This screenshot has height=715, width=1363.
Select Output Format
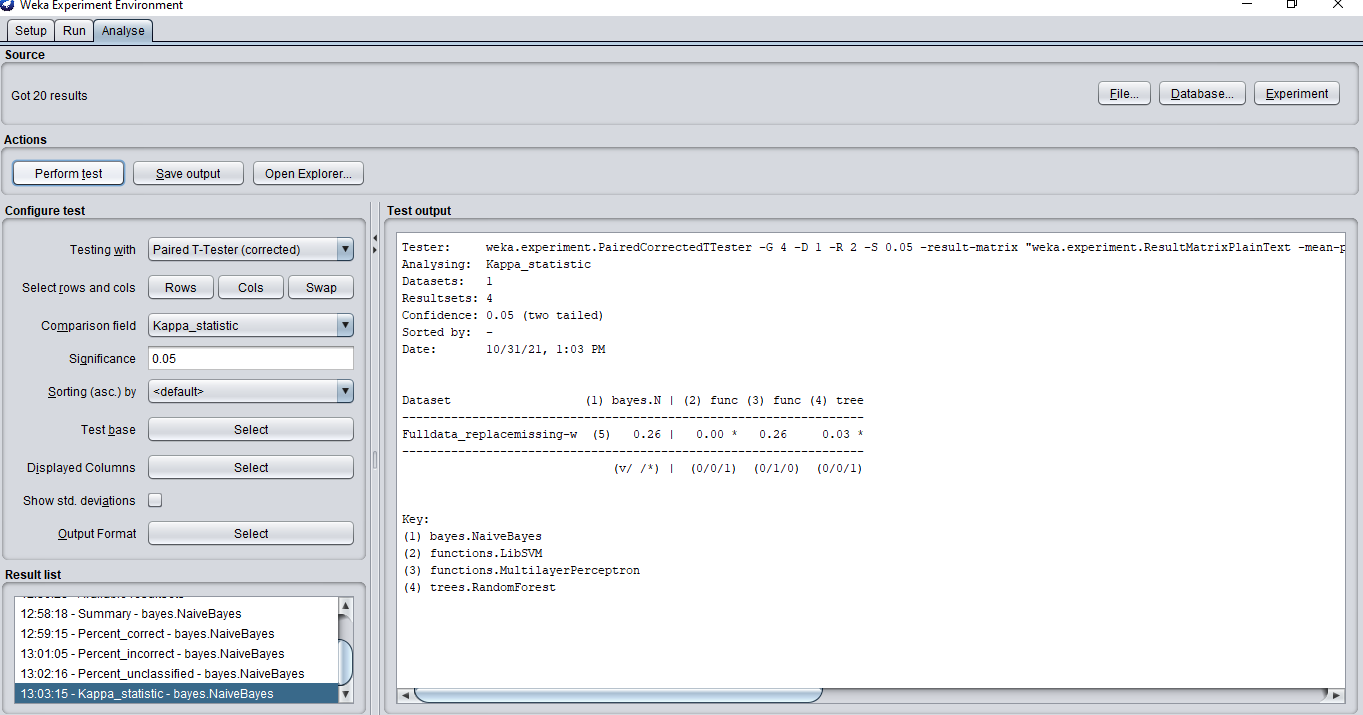251,534
